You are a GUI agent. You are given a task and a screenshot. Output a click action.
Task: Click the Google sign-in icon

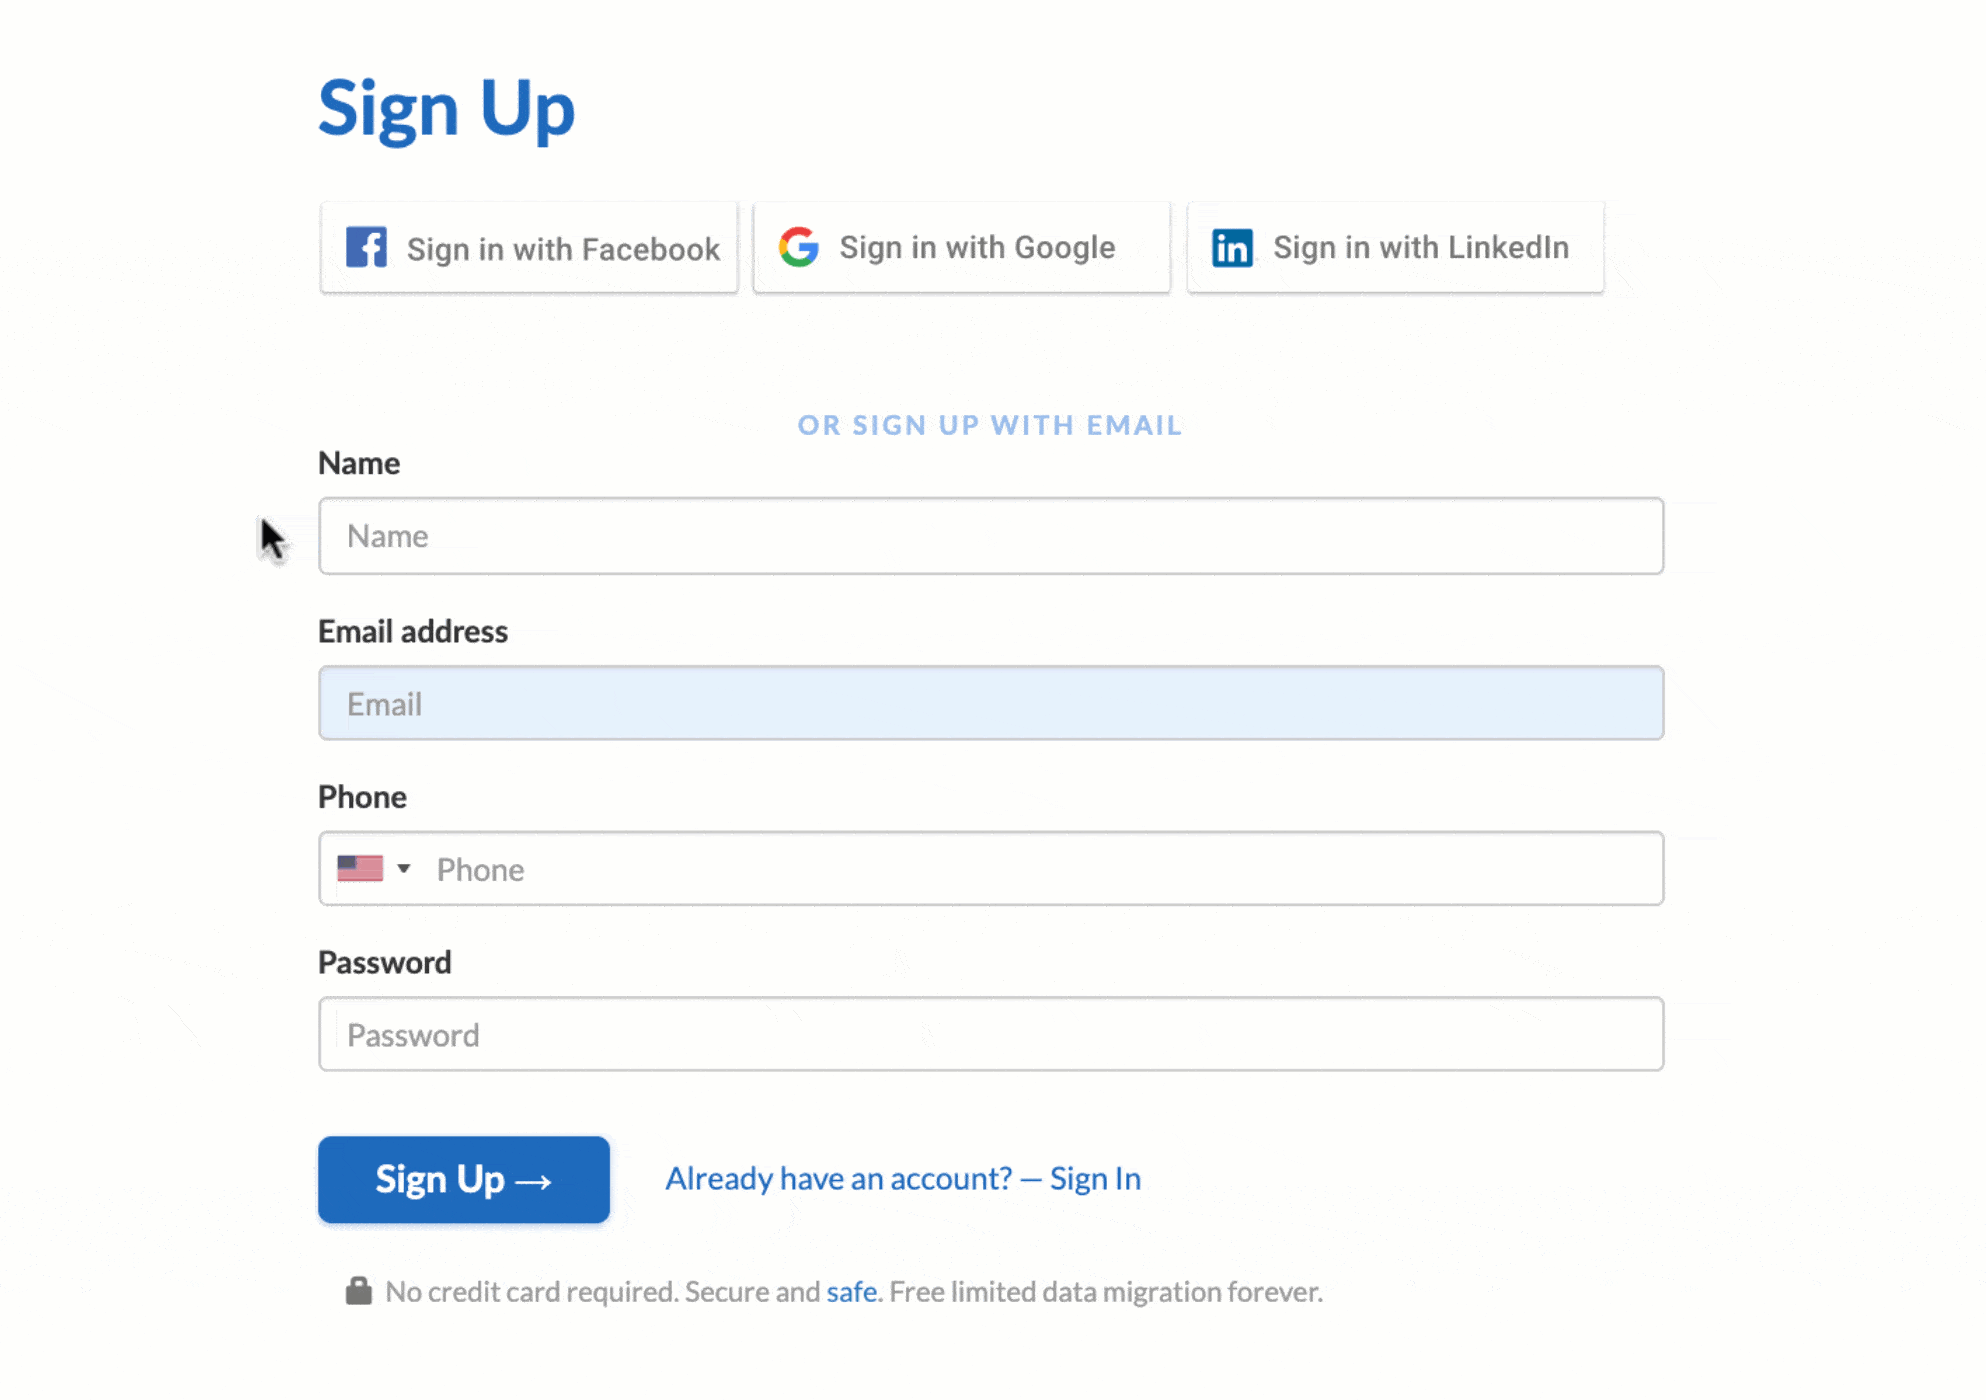point(798,247)
